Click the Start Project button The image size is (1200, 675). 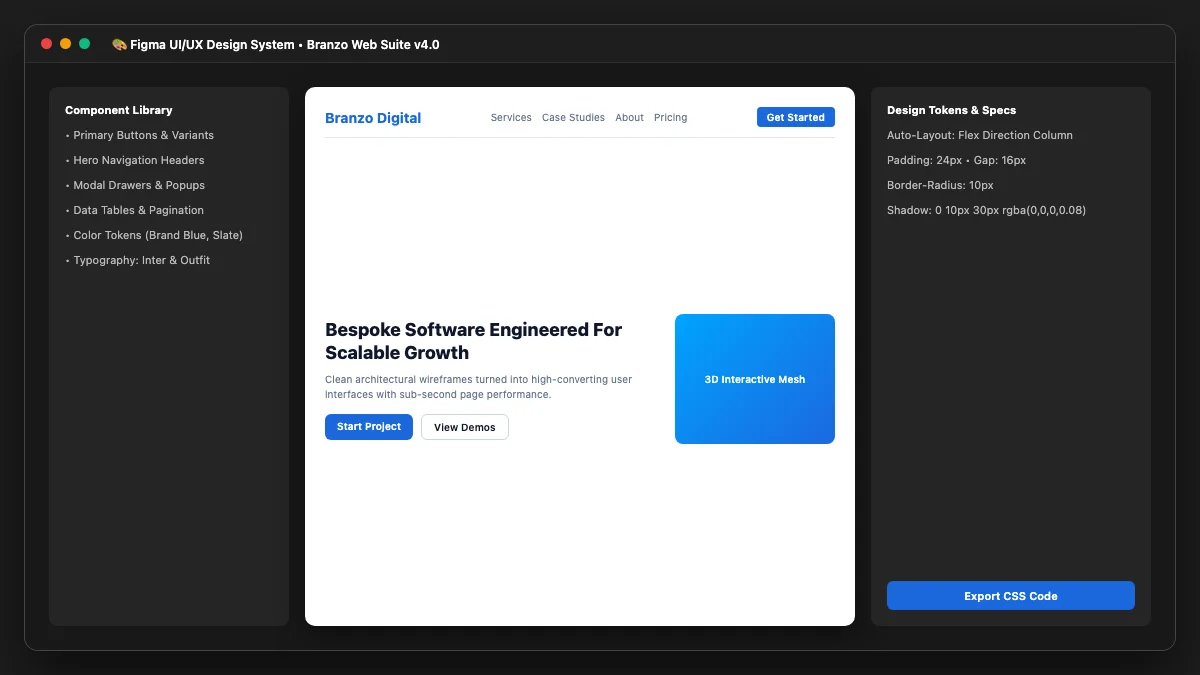tap(369, 427)
